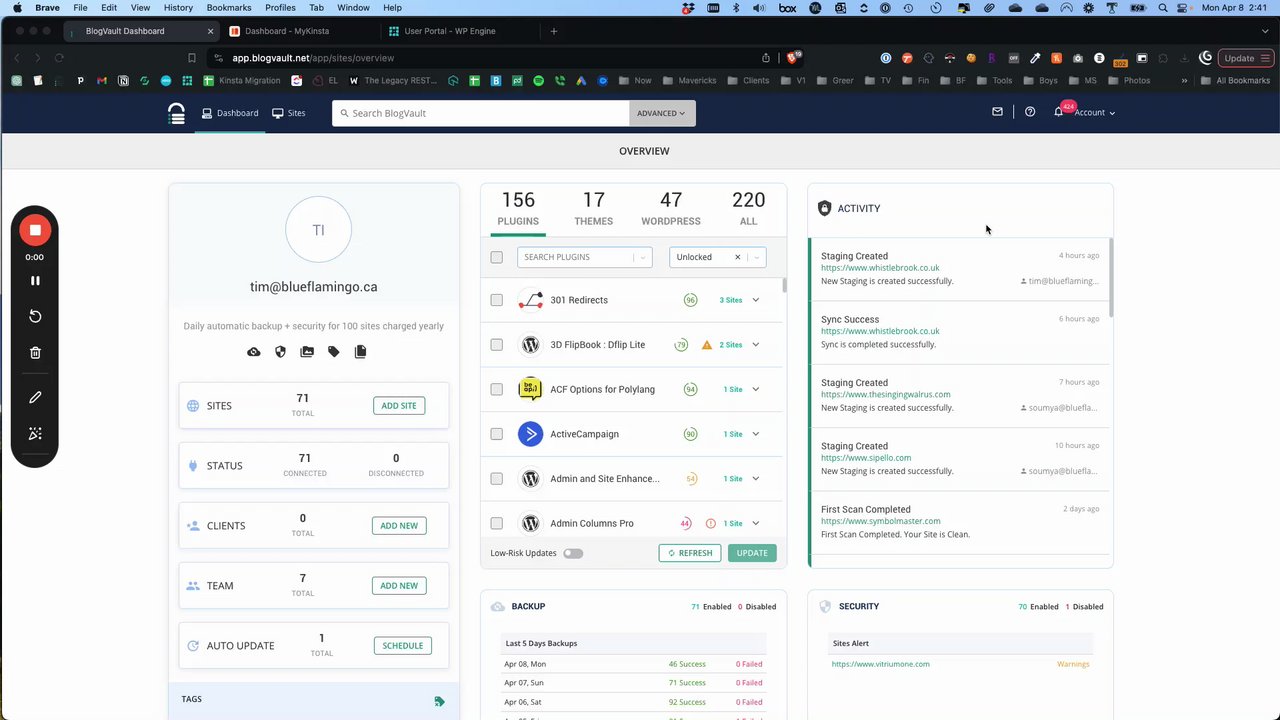The height and width of the screenshot is (720, 1280).
Task: Click the Brave Shields icon in address bar
Action: click(x=795, y=58)
